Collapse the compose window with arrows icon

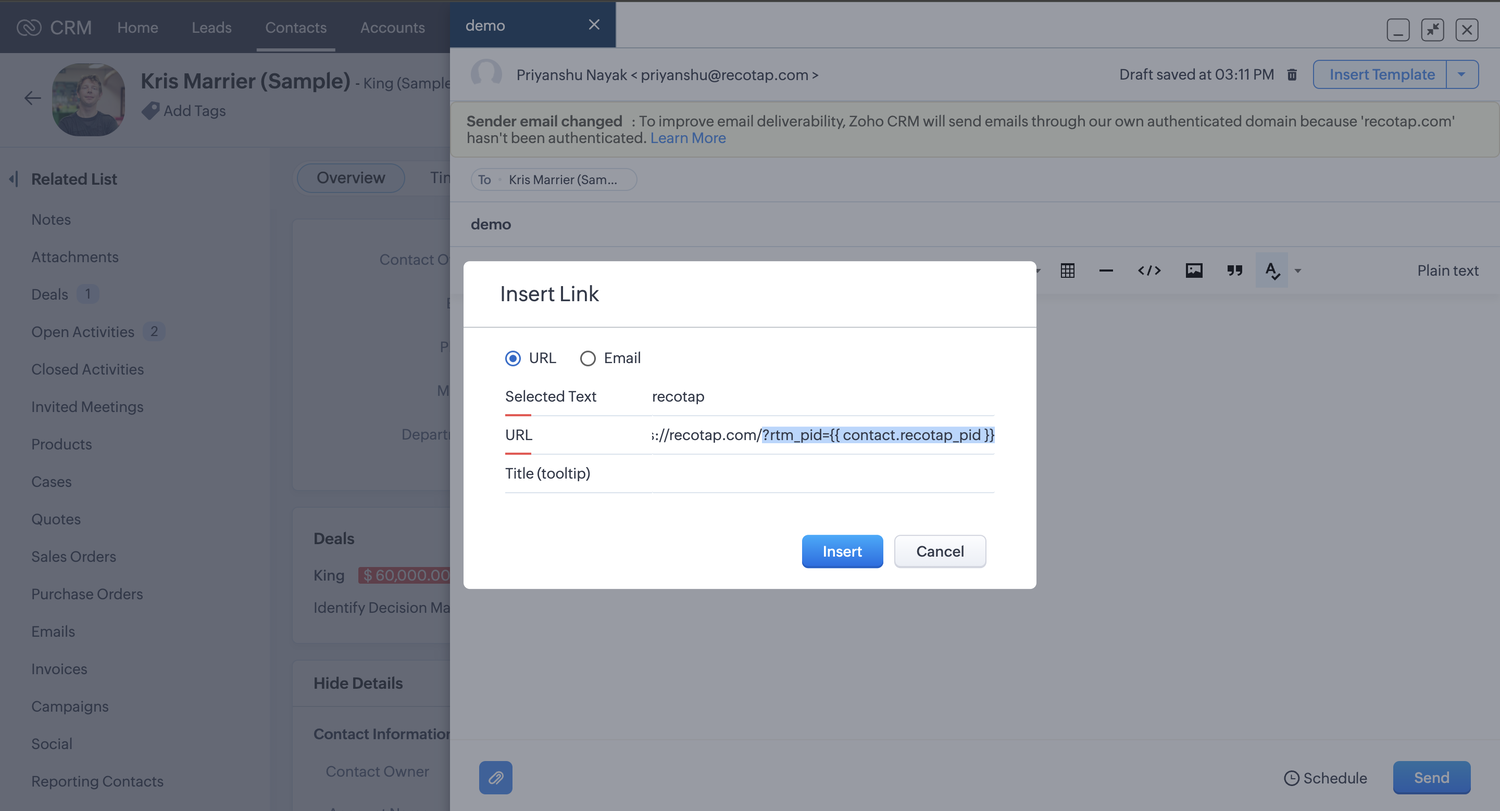[x=1432, y=30]
